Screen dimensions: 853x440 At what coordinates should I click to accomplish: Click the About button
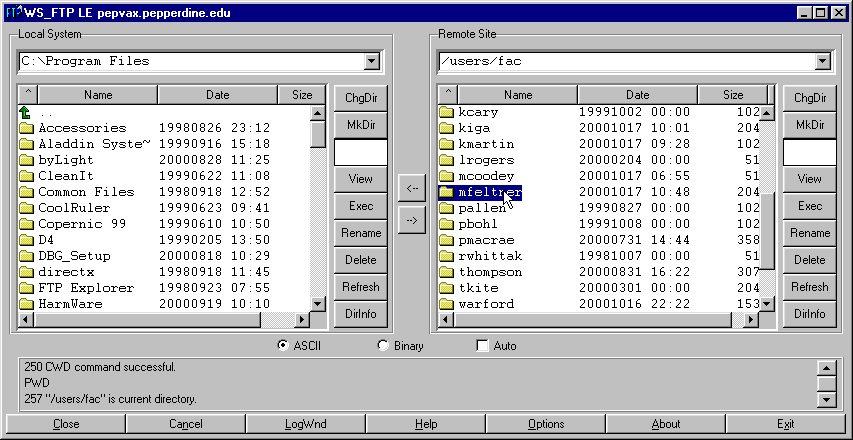pyautogui.click(x=666, y=424)
